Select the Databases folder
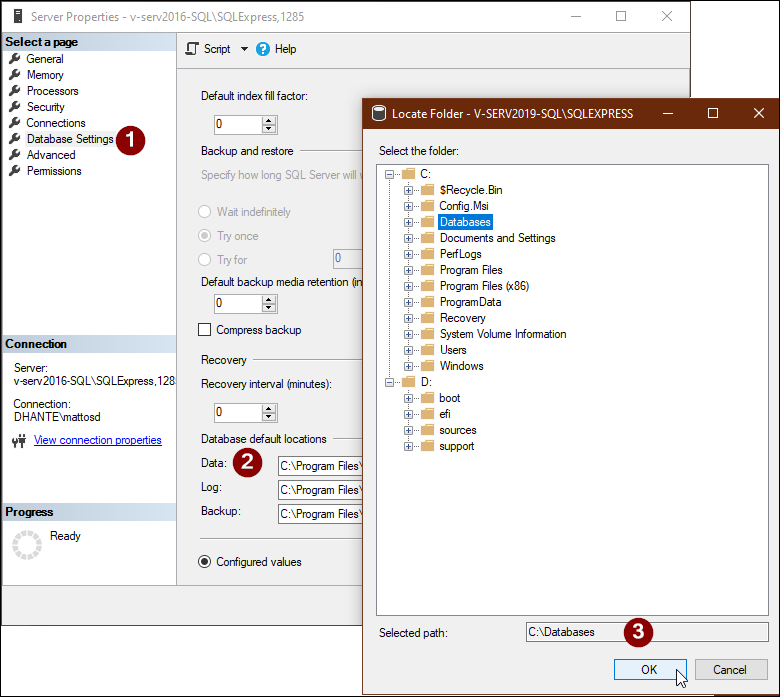The image size is (780, 697). (465, 222)
